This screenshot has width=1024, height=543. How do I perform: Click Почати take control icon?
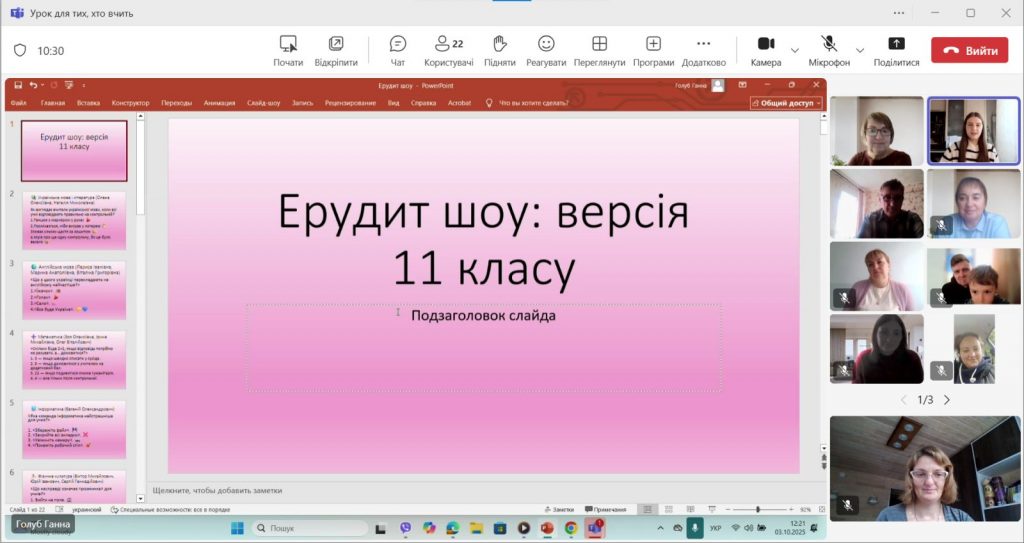click(x=288, y=50)
